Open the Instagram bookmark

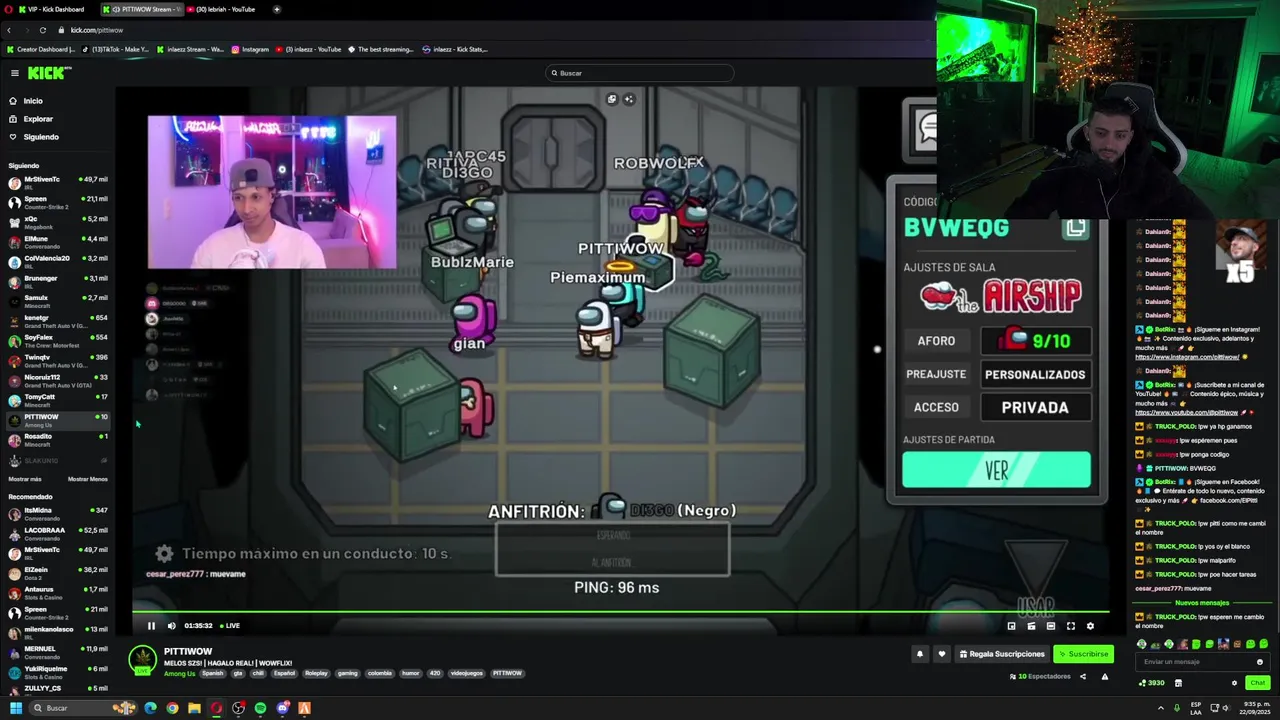pyautogui.click(x=251, y=49)
